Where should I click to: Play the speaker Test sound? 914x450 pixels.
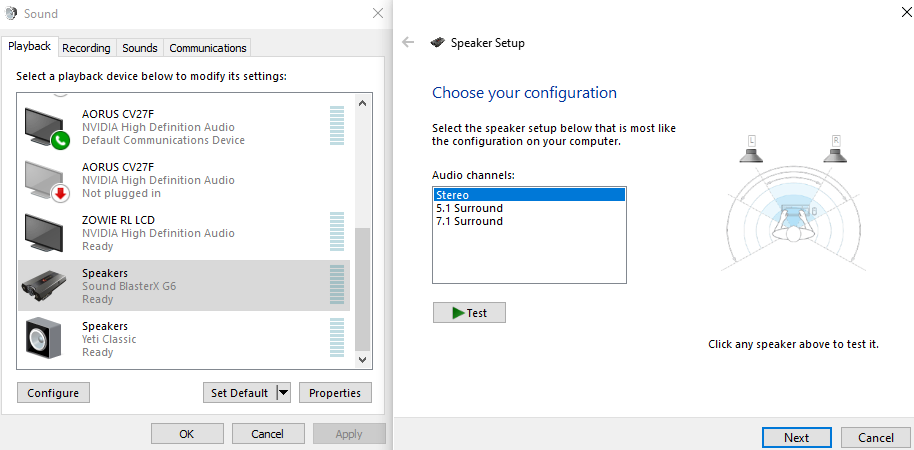pyautogui.click(x=469, y=312)
